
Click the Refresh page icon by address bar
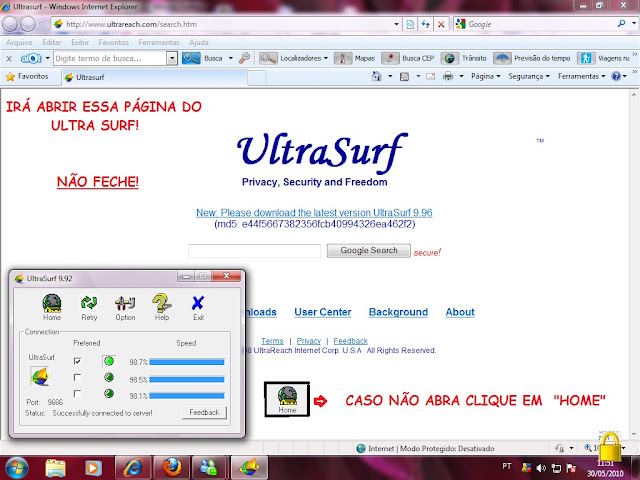[x=425, y=24]
